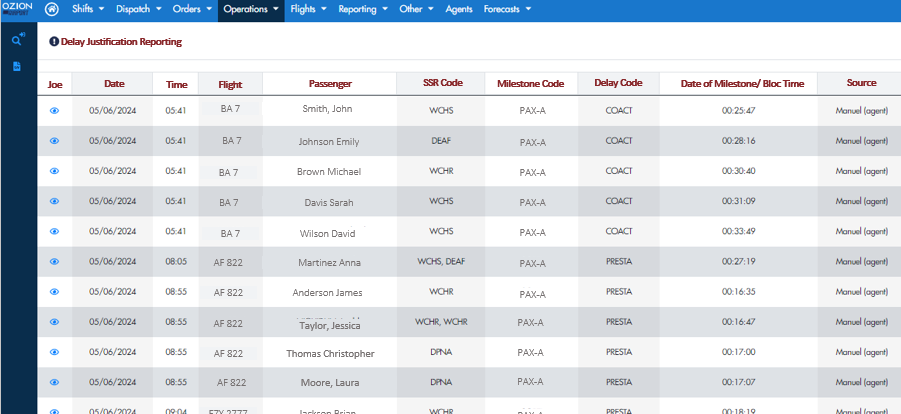Expand the Dispatch dropdown menu
Viewport: 901px width, 414px height.
coord(138,9)
